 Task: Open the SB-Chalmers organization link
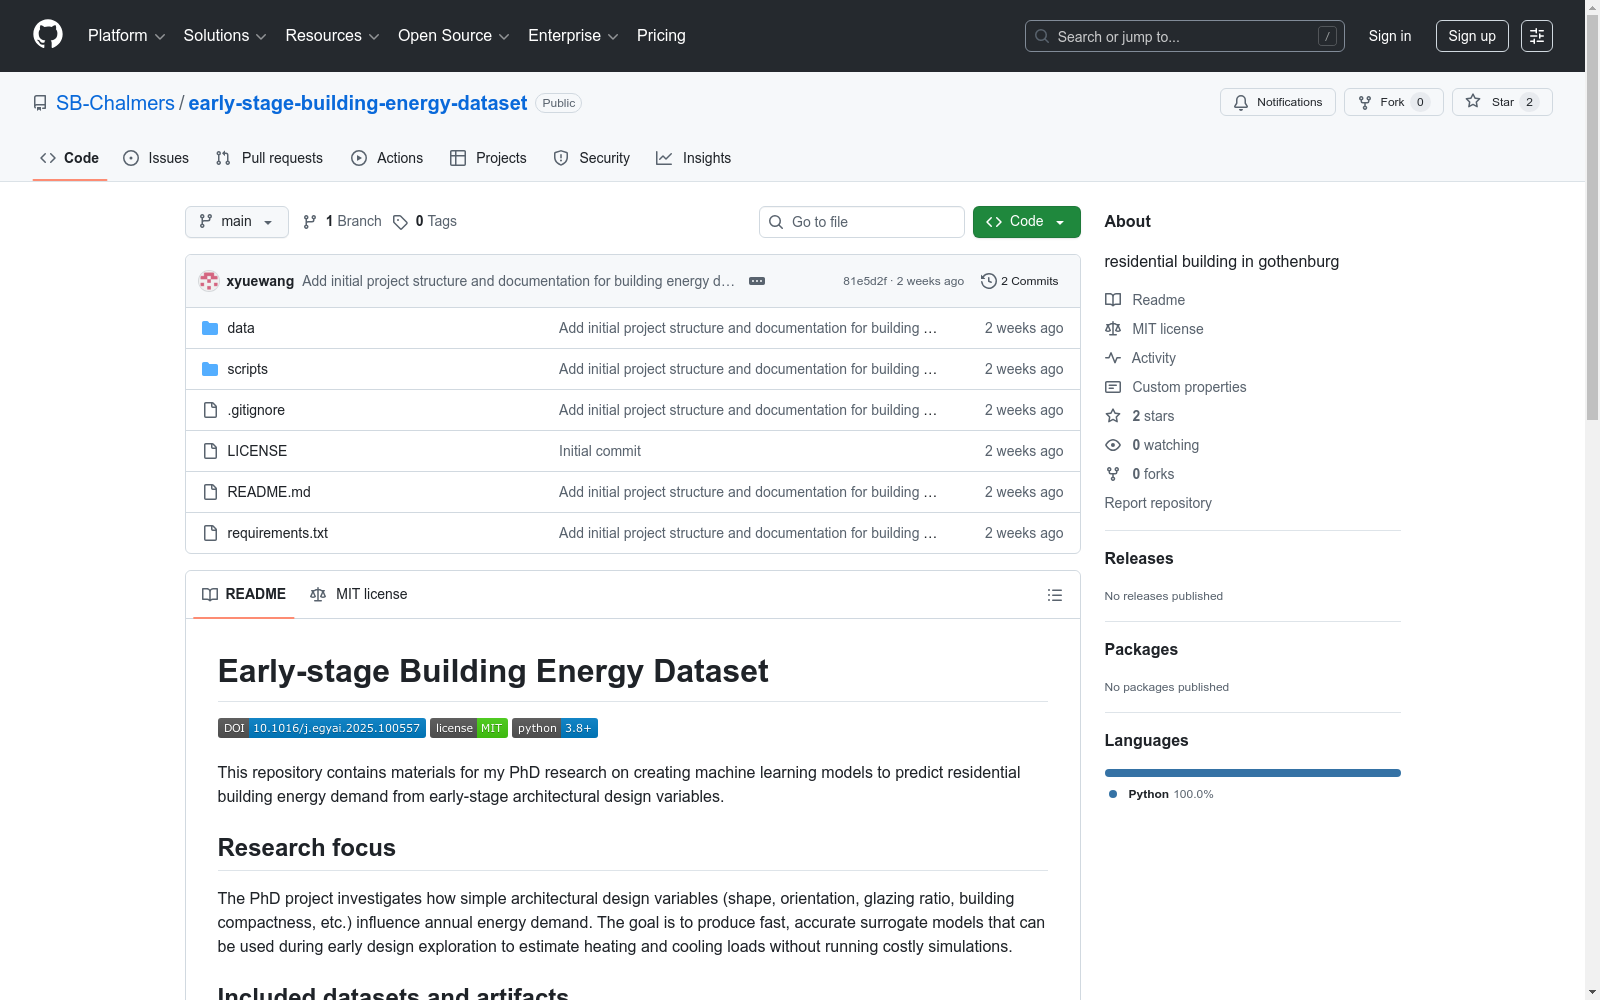[115, 103]
